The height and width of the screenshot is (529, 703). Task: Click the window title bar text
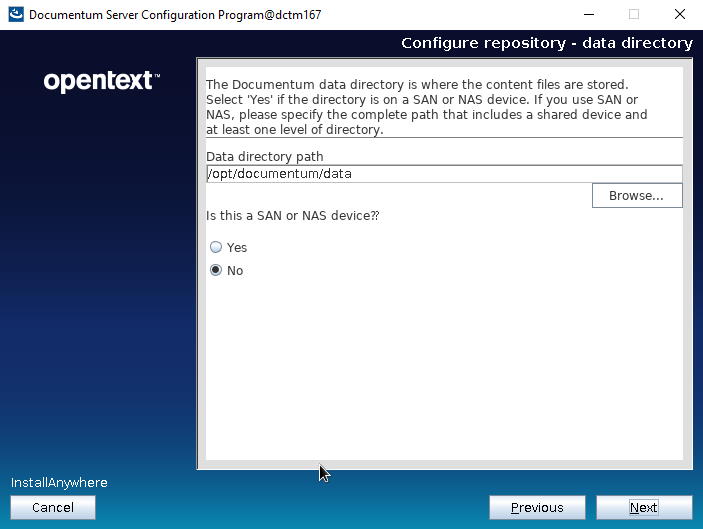point(175,15)
